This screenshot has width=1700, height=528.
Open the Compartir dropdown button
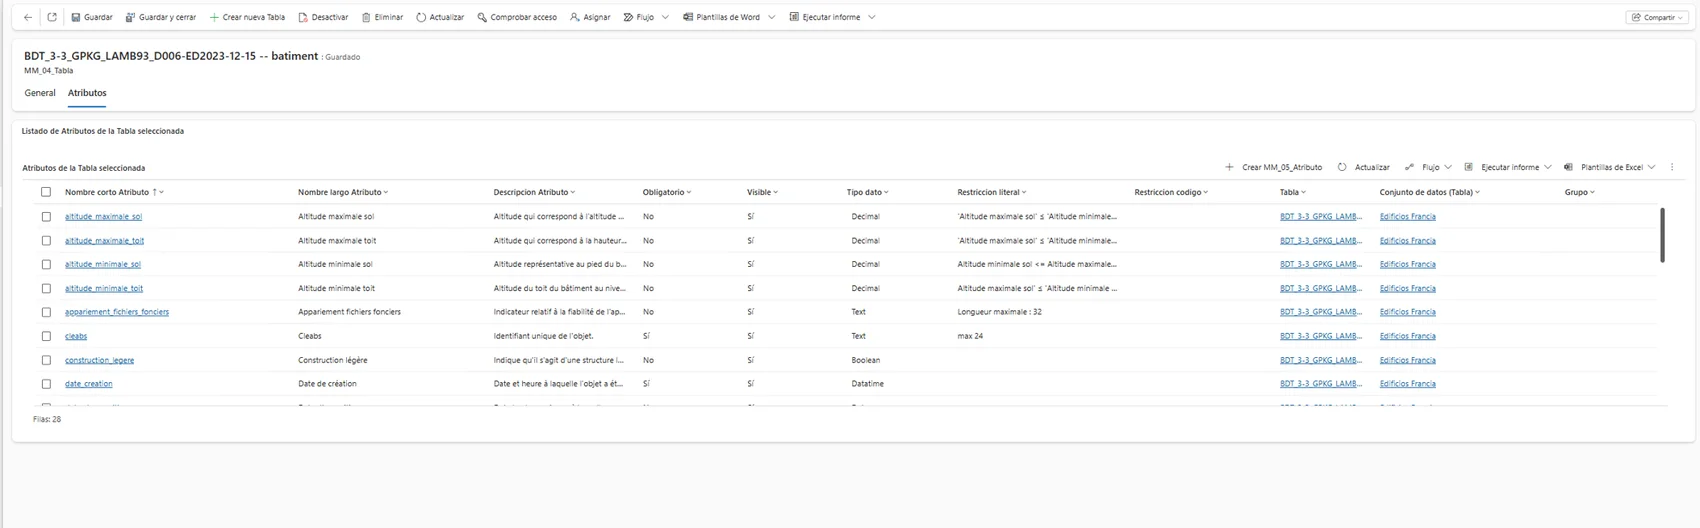(x=1658, y=17)
